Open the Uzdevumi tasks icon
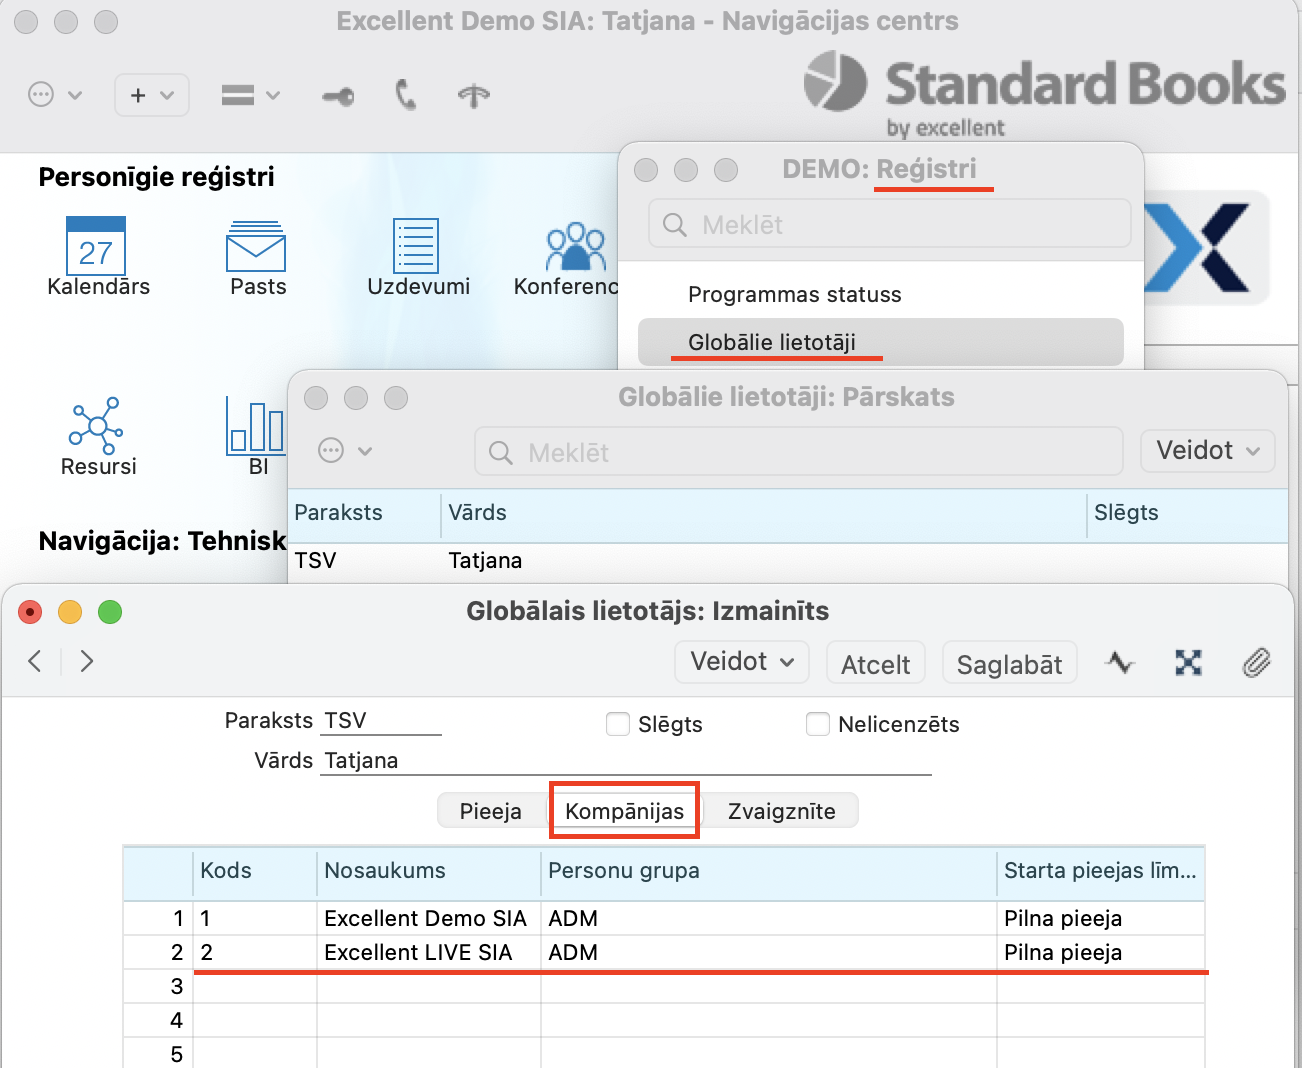Viewport: 1302px width, 1068px height. coord(416,247)
